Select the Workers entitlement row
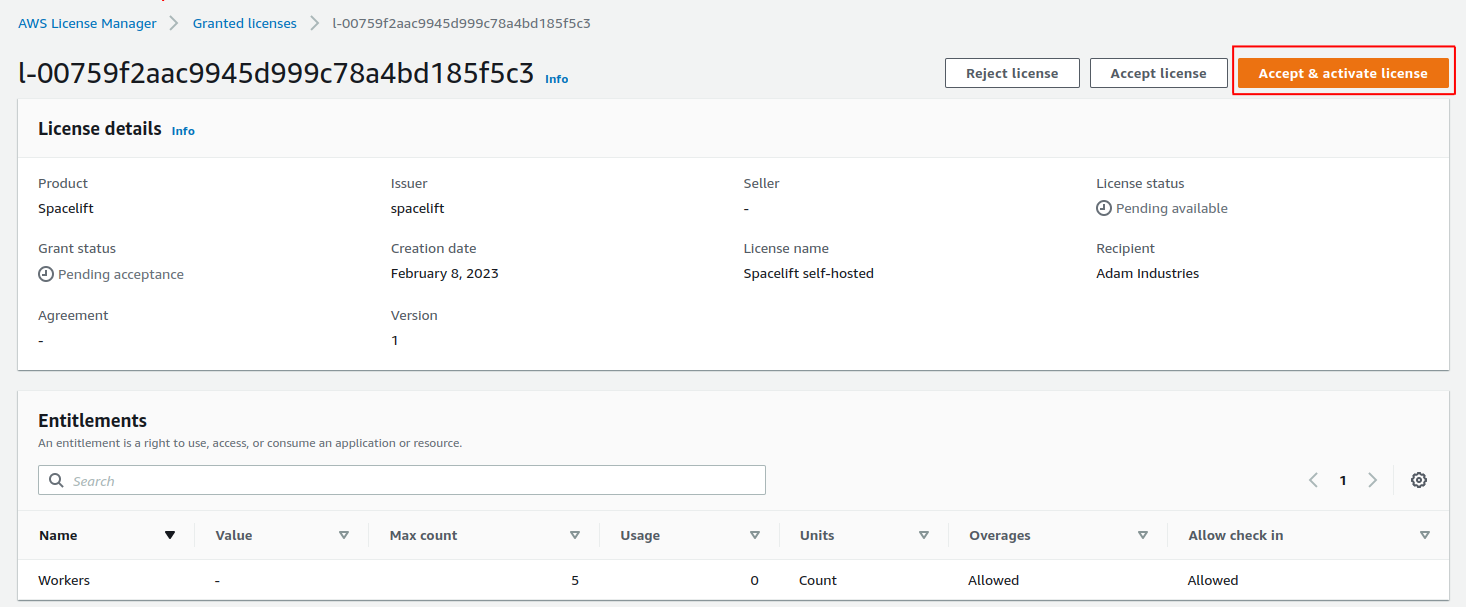The image size is (1466, 607). click(x=65, y=580)
